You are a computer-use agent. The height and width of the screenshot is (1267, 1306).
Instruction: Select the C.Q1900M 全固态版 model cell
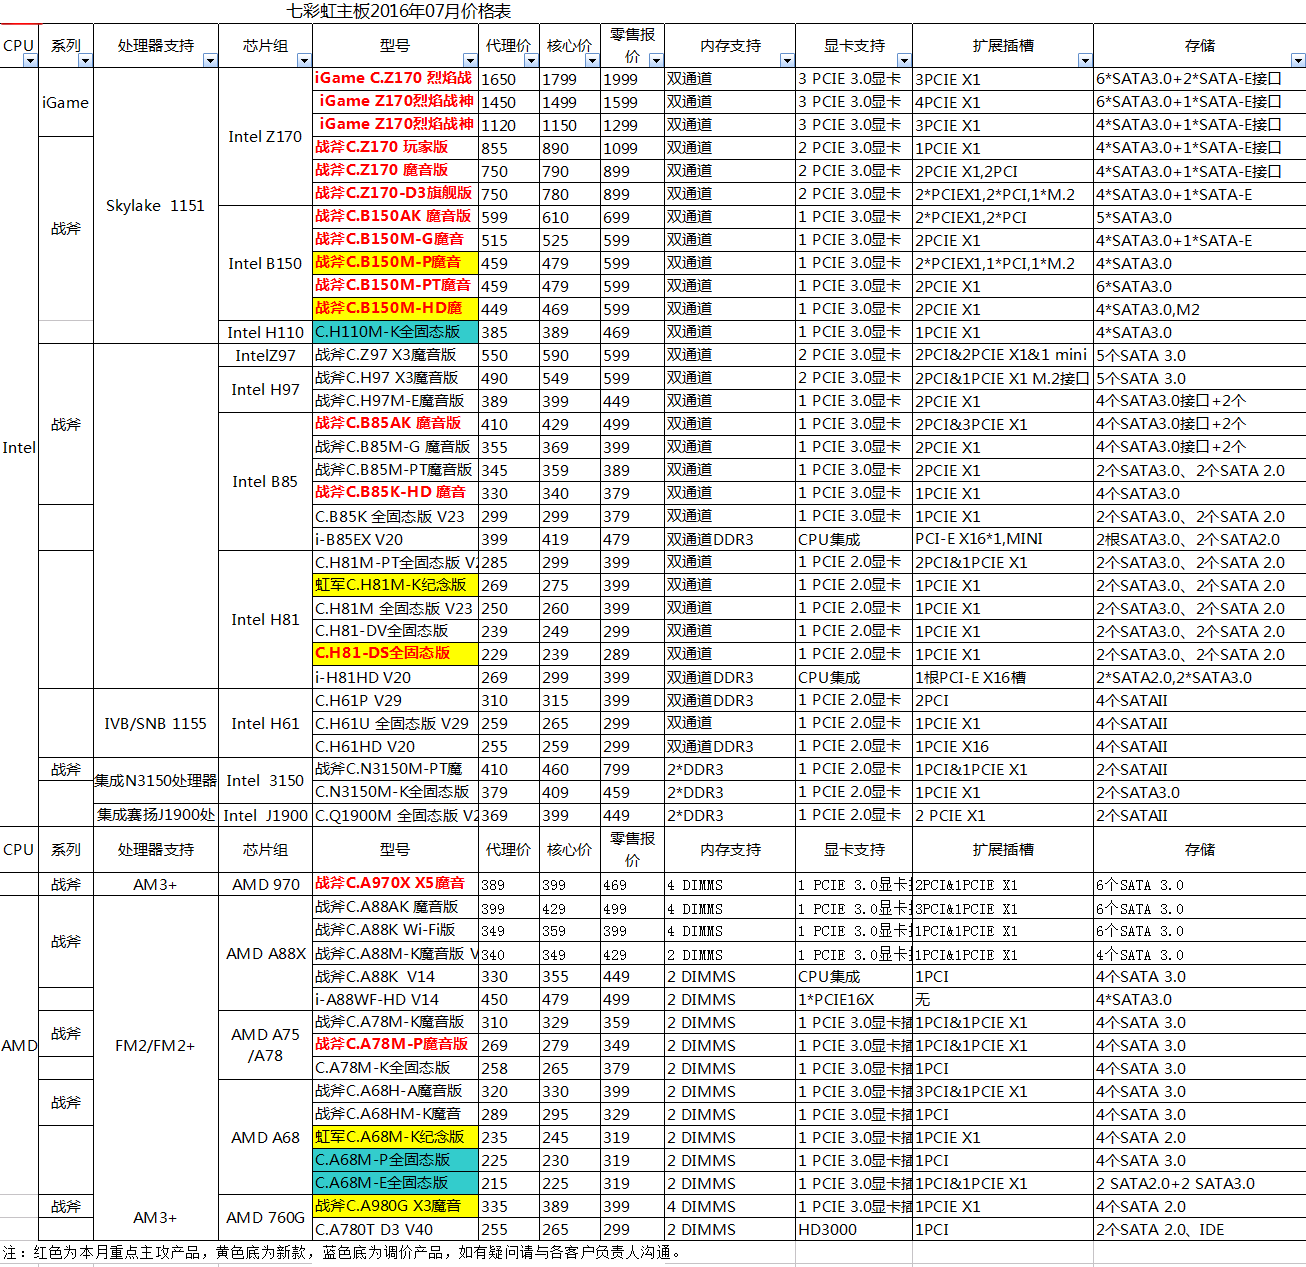coord(395,815)
